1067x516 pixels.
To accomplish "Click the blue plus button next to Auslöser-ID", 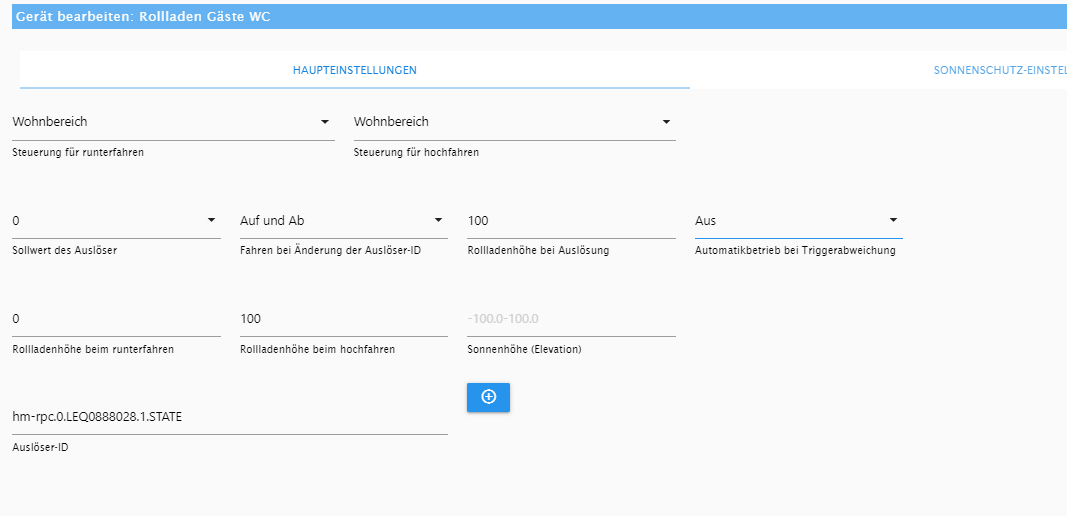I will click(488, 397).
